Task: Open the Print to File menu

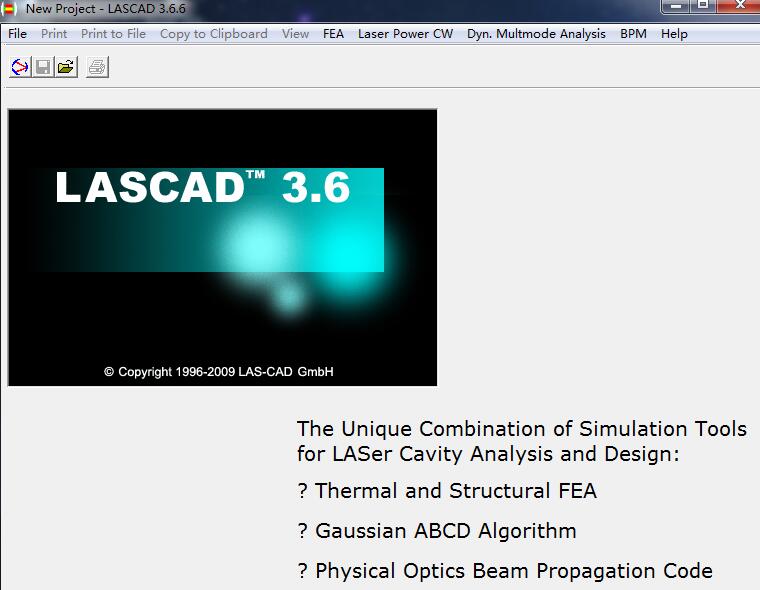Action: coord(113,34)
